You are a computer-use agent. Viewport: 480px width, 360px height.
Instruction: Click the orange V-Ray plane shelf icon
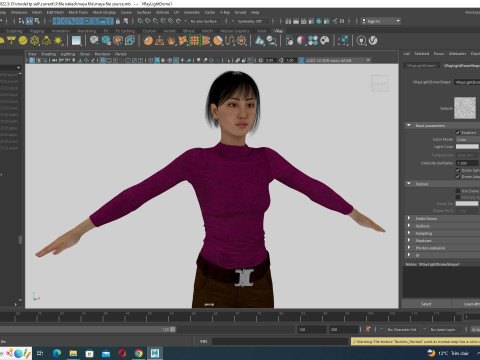159,41
